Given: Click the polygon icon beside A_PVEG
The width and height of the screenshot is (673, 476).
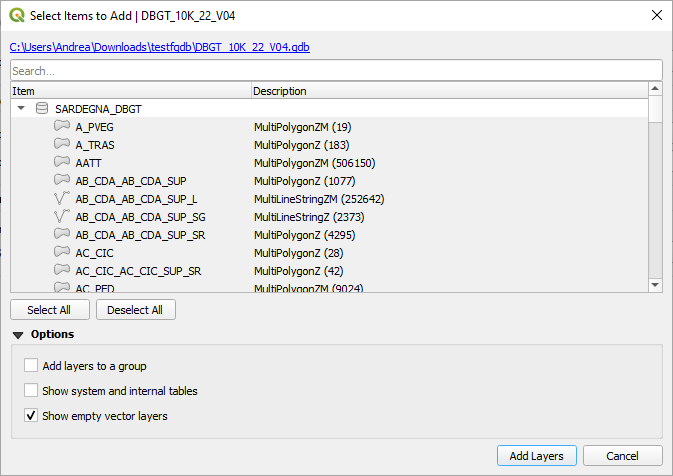Looking at the screenshot, I should 62,126.
